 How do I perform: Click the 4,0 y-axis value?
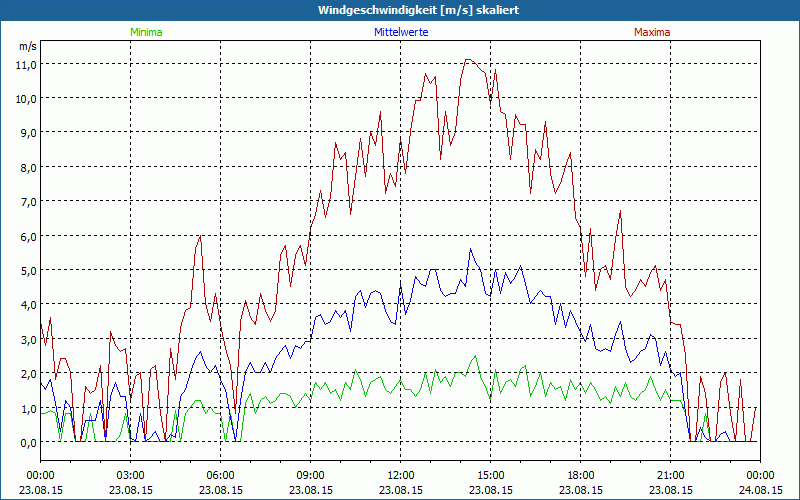(29, 305)
